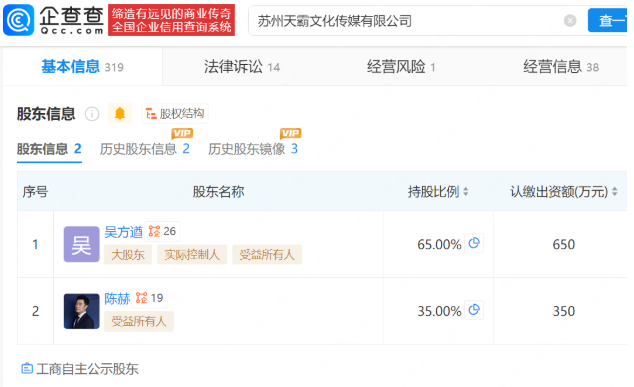Viewport: 634px width, 387px height.
Task: Click the pie chart icon beside 65.00%
Action: click(474, 243)
